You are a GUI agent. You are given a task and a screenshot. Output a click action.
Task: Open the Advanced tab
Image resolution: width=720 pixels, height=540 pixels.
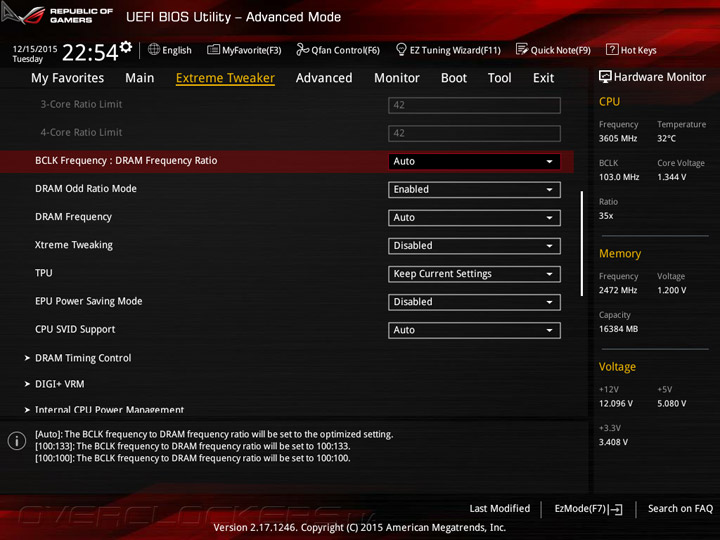324,78
